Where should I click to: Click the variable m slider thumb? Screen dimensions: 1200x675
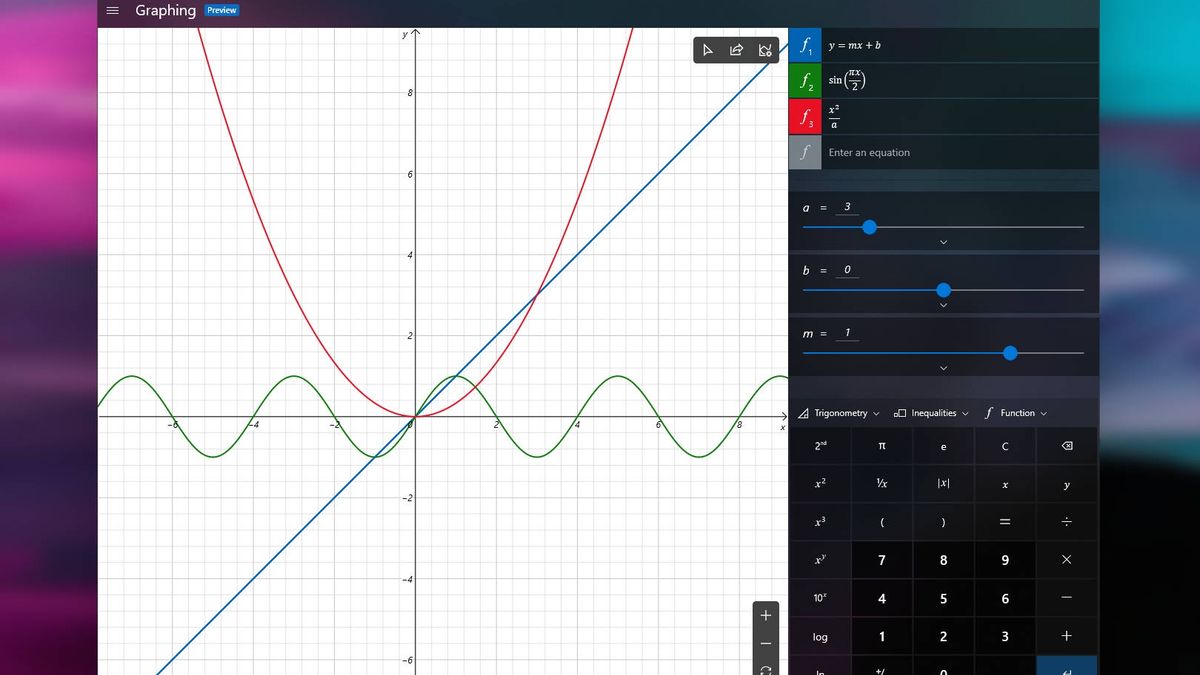pos(1010,353)
